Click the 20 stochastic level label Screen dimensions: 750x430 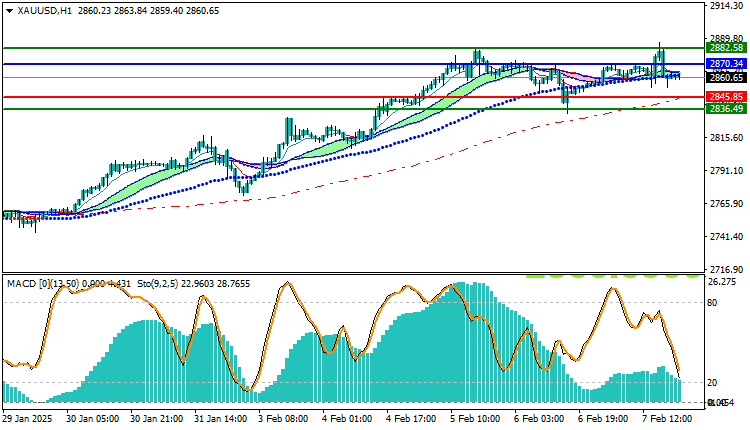[712, 382]
